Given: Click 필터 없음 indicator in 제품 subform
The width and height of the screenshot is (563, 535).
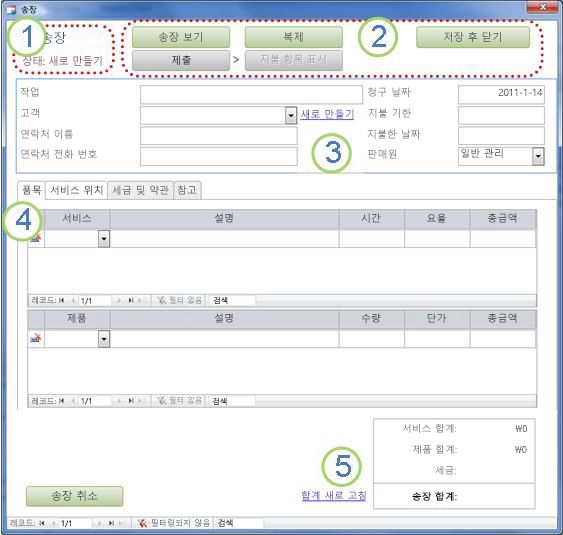Looking at the screenshot, I should (x=180, y=401).
